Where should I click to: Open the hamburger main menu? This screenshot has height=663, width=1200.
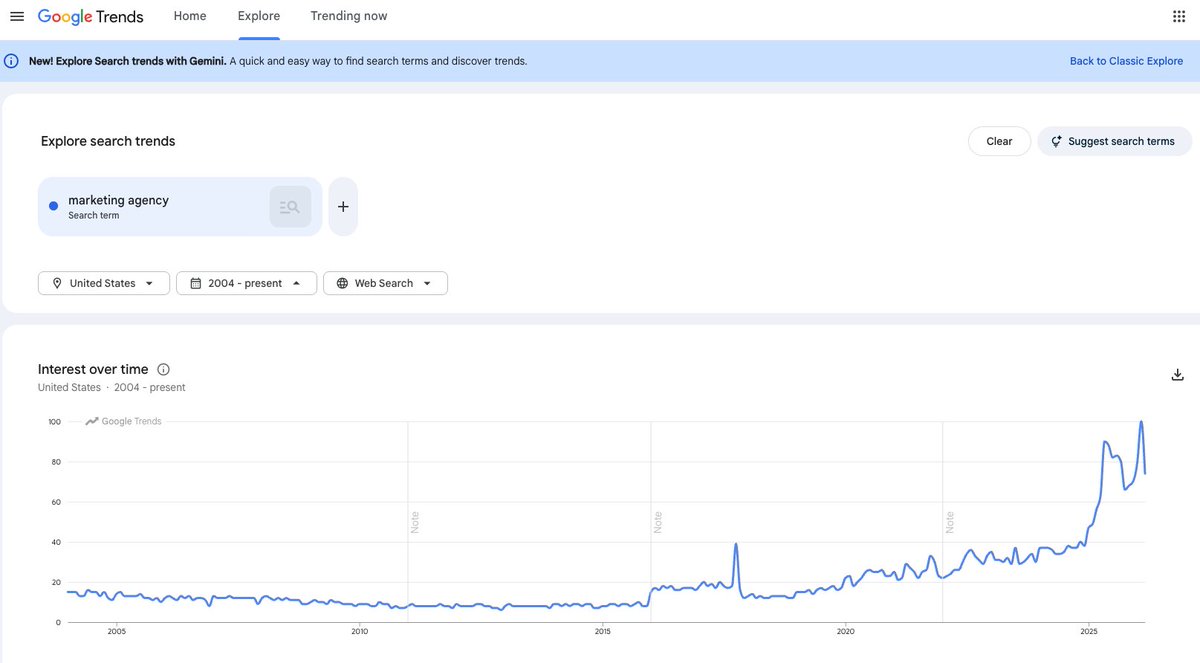[16, 16]
